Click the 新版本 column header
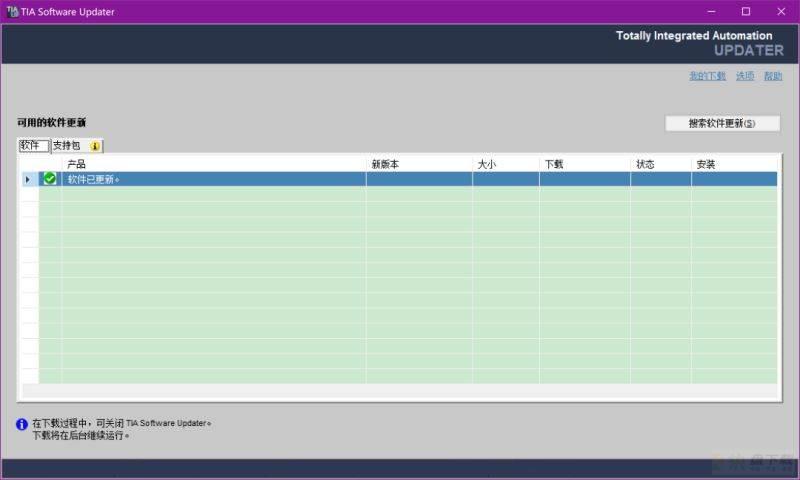 419,164
